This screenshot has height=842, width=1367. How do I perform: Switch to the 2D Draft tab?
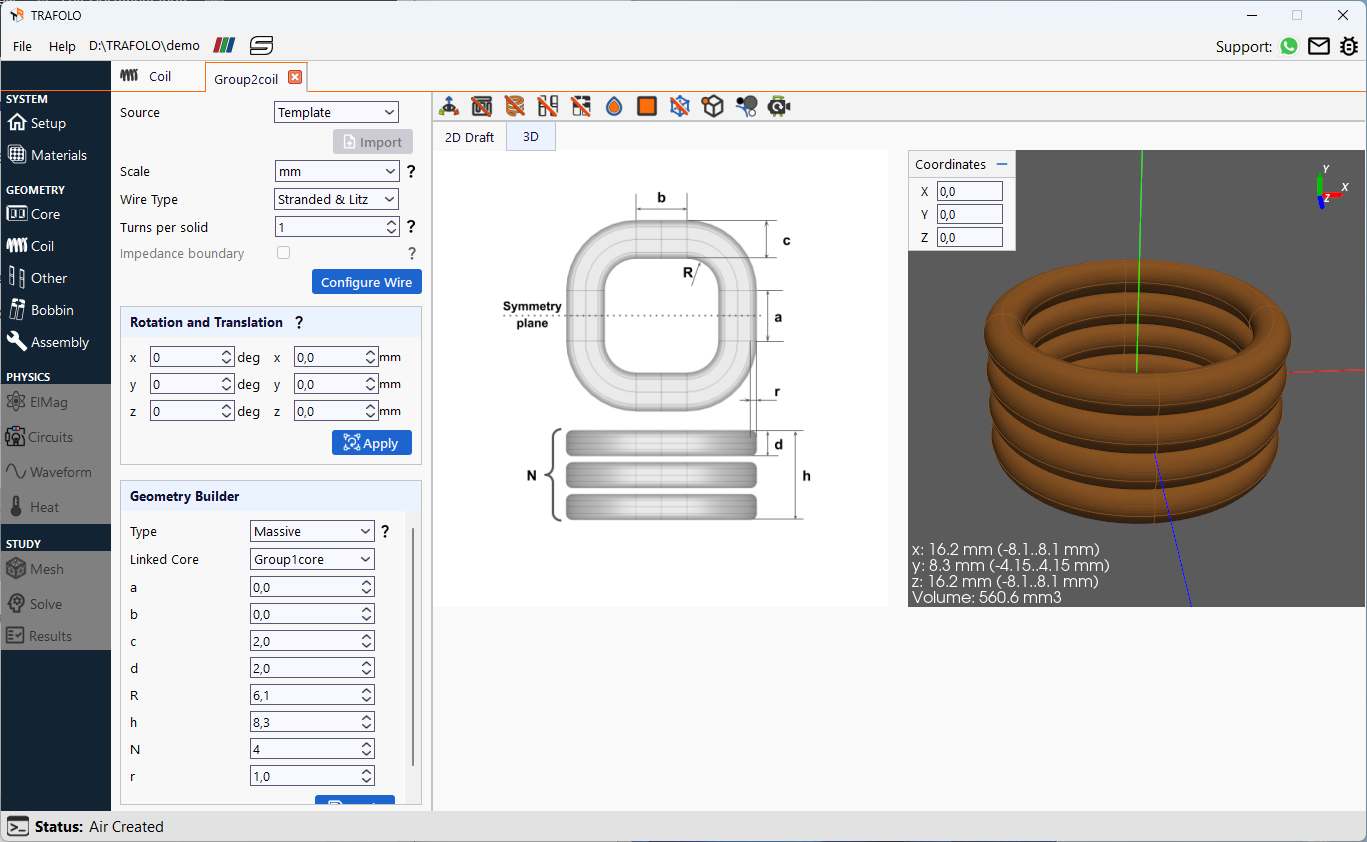(x=469, y=137)
